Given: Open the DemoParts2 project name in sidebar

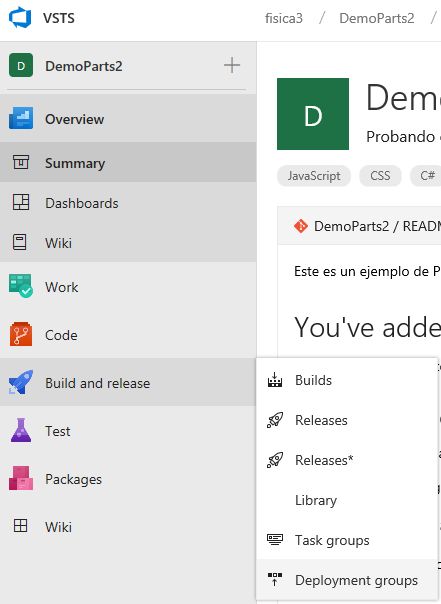Looking at the screenshot, I should tap(84, 66).
